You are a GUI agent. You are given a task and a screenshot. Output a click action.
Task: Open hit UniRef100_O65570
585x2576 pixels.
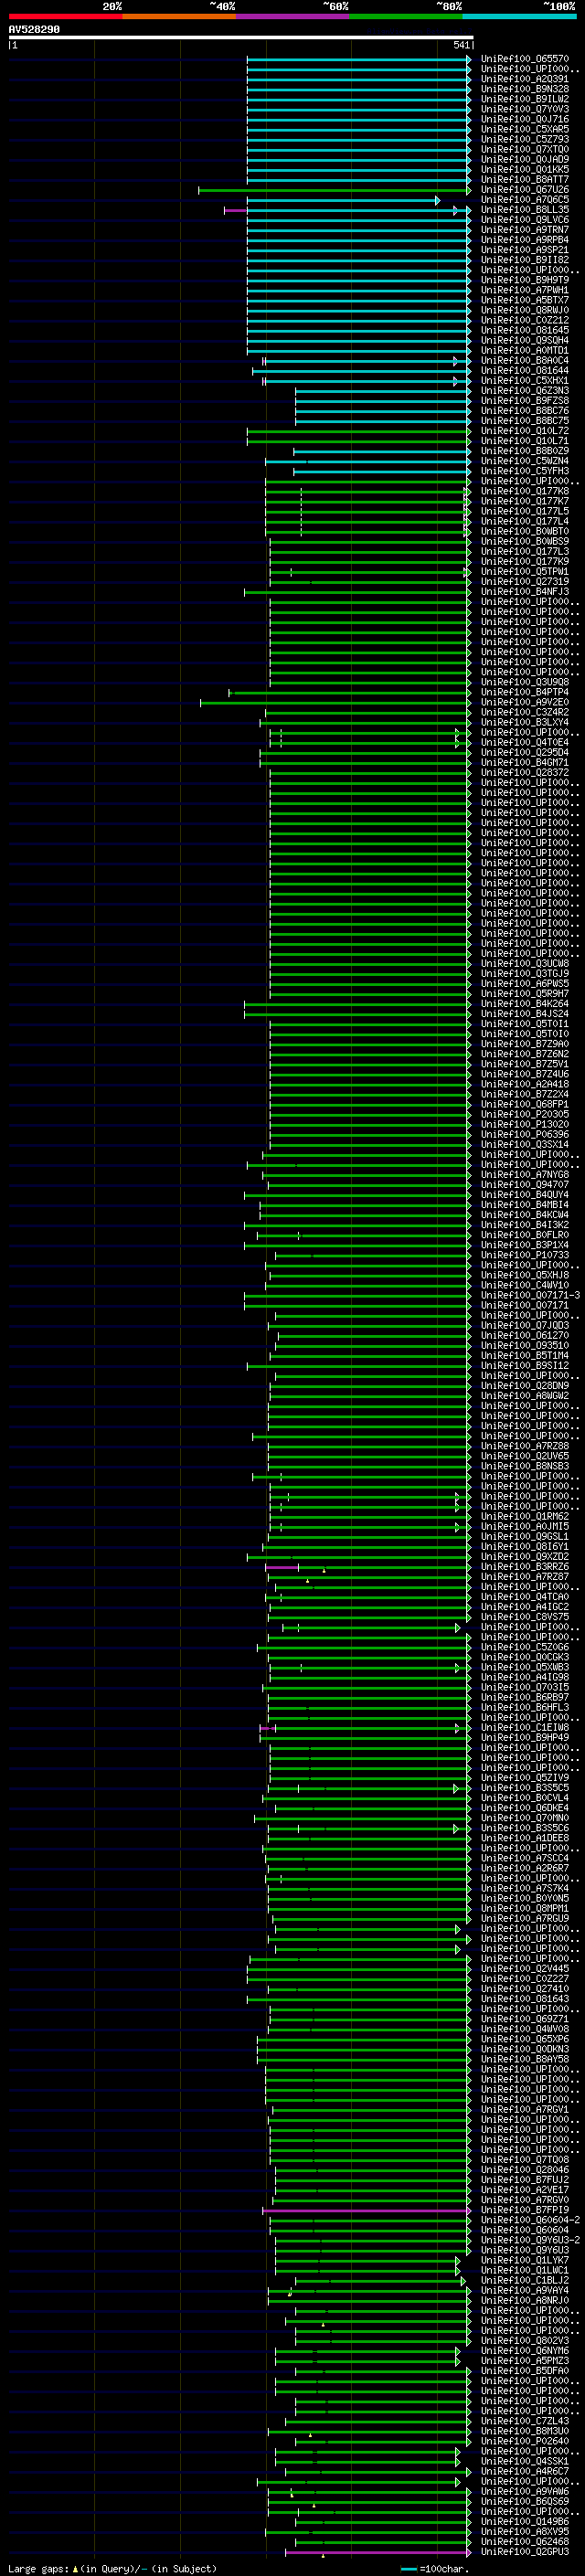525,59
